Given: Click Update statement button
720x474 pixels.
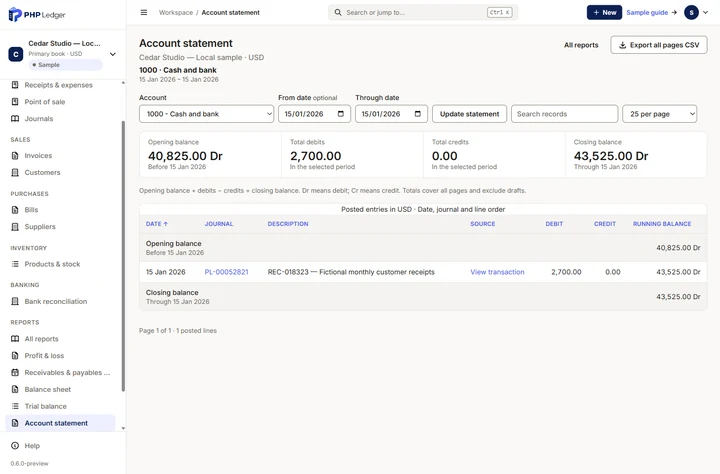Looking at the screenshot, I should (x=469, y=114).
